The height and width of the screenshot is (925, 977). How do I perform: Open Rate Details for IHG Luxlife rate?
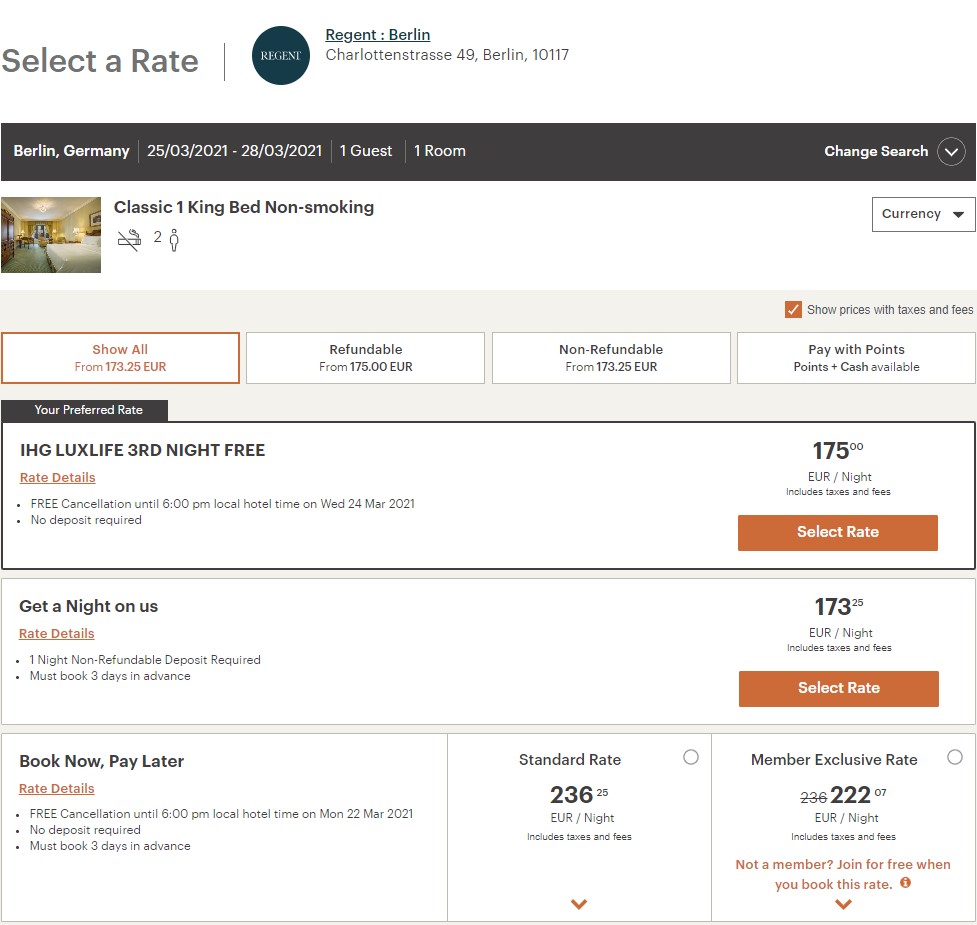point(57,478)
